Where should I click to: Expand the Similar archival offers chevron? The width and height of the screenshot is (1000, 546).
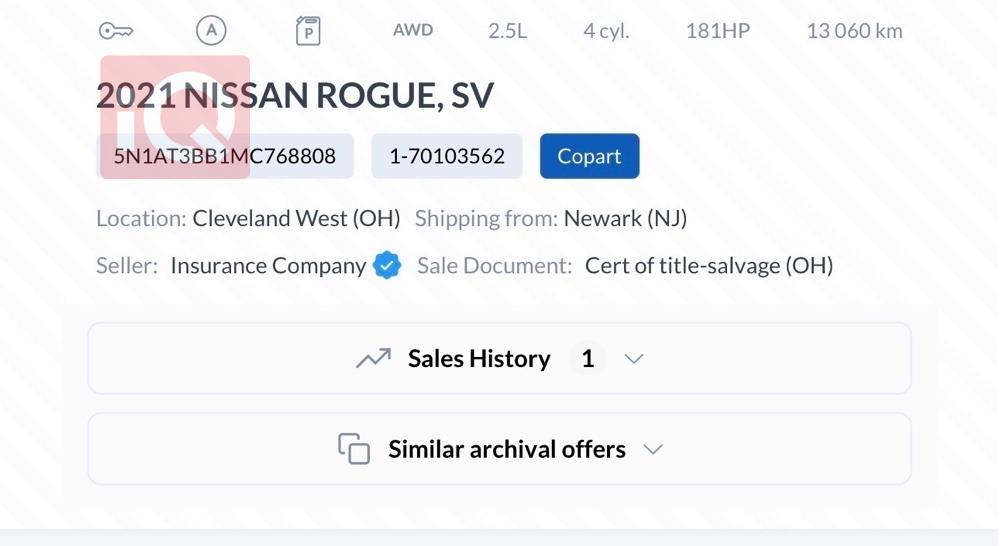(x=653, y=449)
